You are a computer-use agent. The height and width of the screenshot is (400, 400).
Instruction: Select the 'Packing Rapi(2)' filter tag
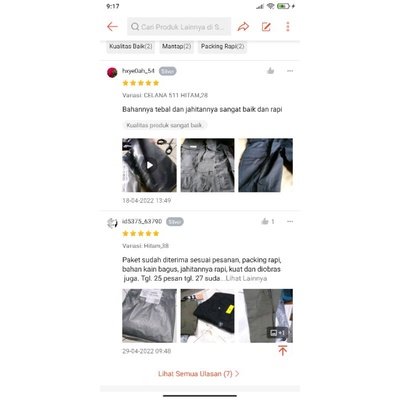coord(222,46)
